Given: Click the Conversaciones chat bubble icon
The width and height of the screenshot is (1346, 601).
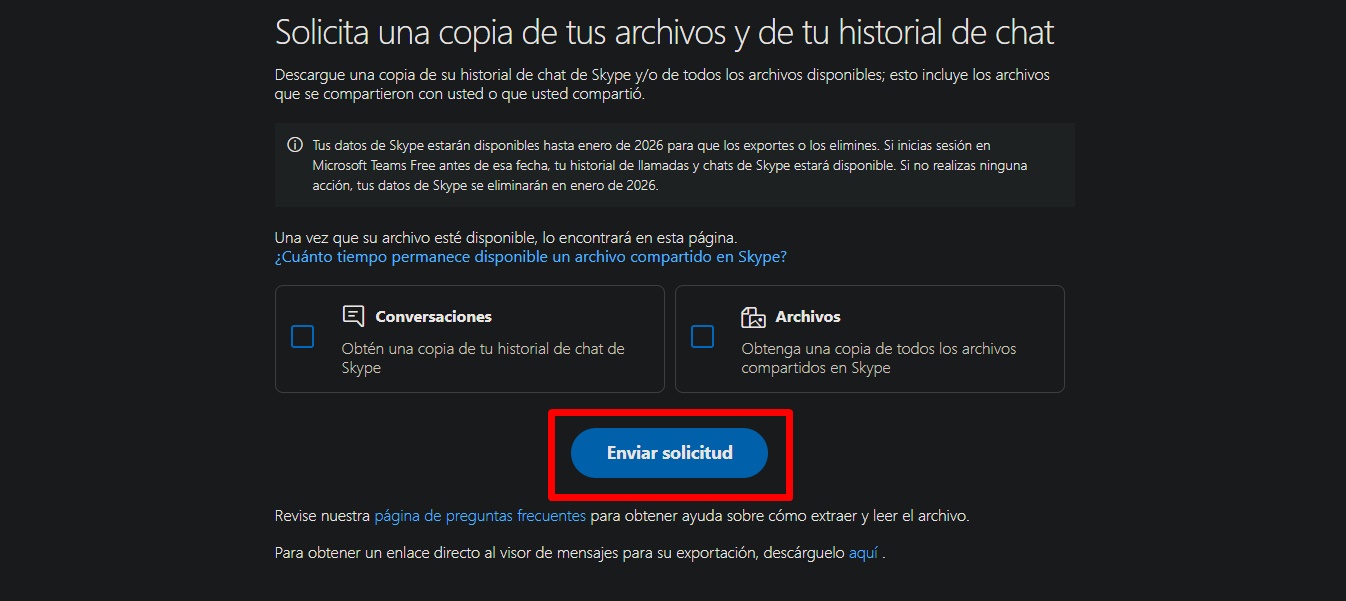Looking at the screenshot, I should pyautogui.click(x=353, y=316).
